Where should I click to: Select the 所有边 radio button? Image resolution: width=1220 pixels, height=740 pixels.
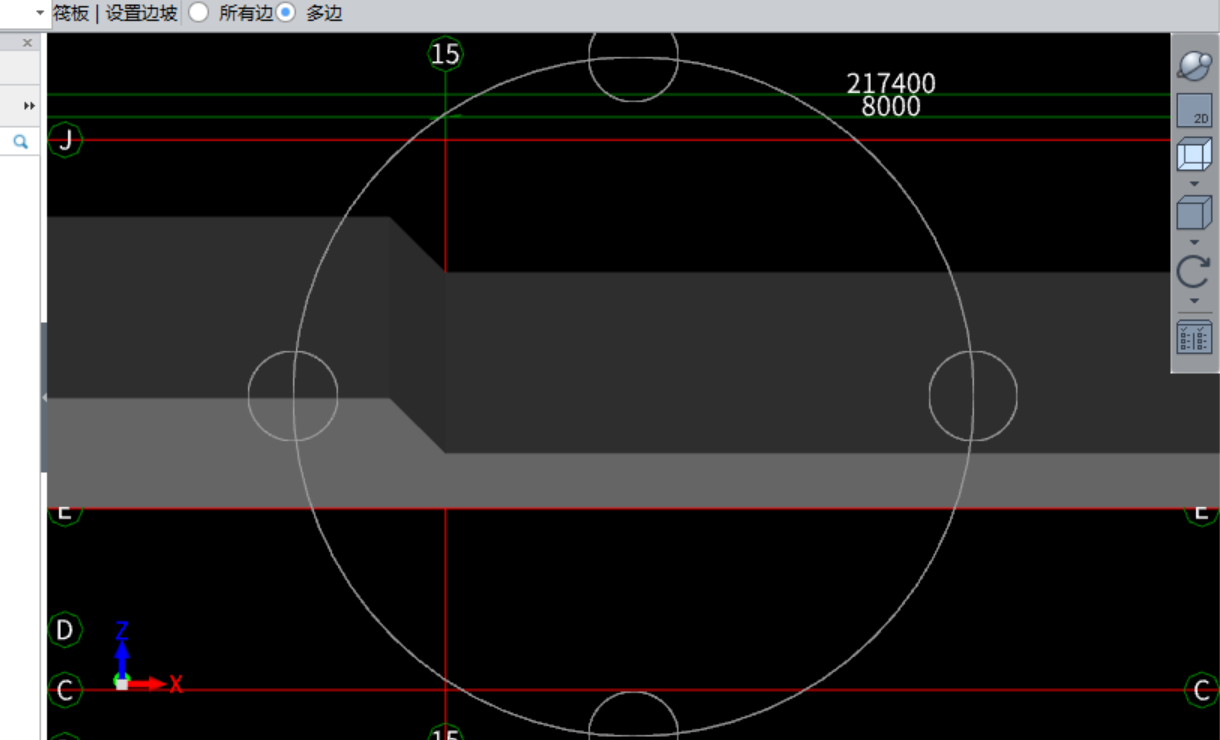point(198,13)
